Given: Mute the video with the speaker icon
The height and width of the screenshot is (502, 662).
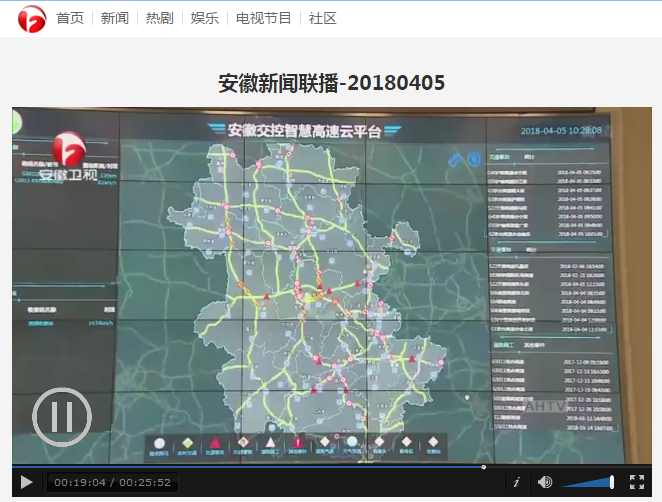Looking at the screenshot, I should point(545,482).
